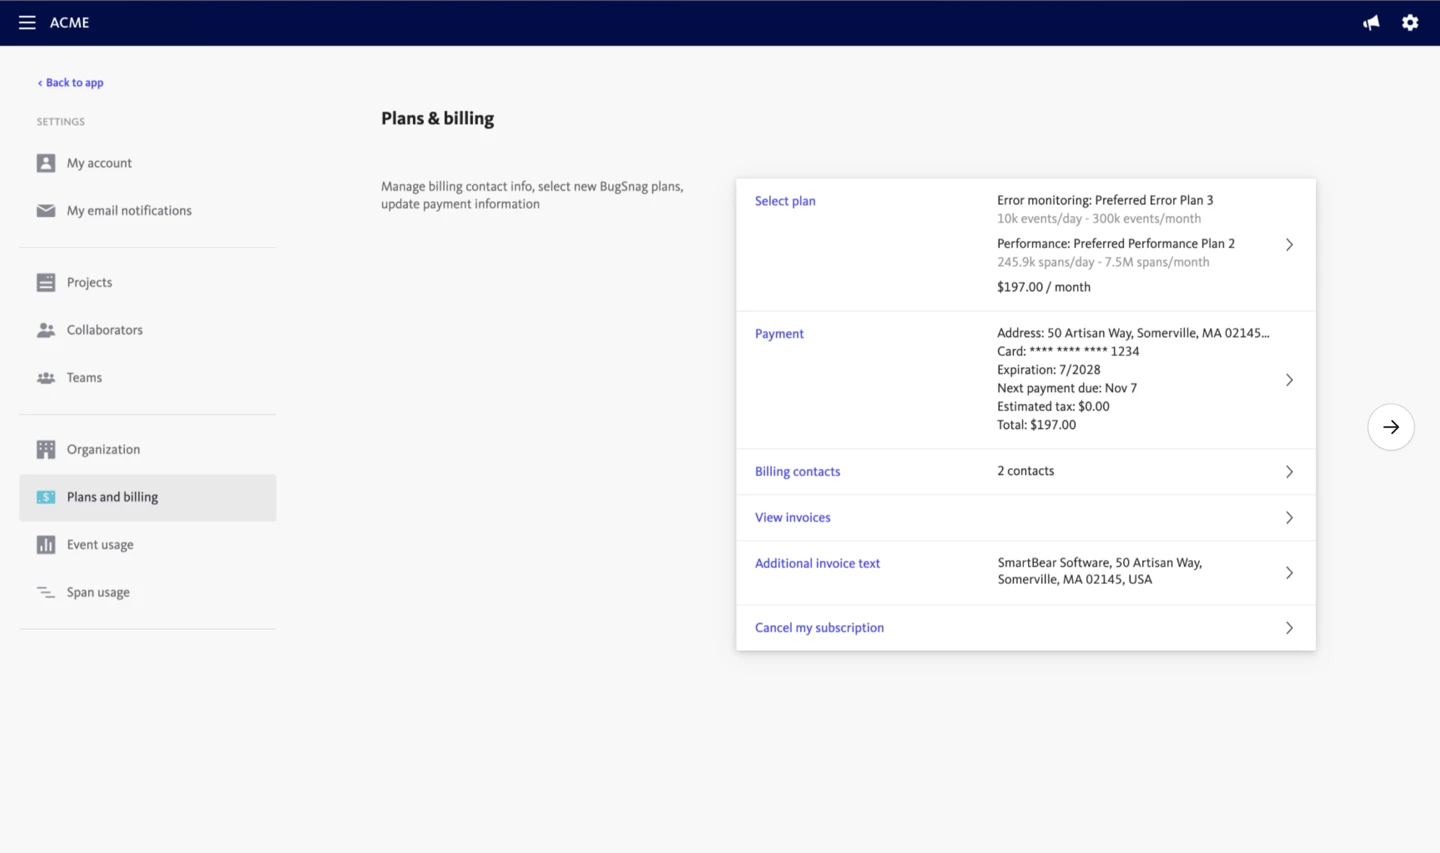The width and height of the screenshot is (1440, 853).
Task: Expand Cancel my subscription row chevron
Action: (1289, 628)
